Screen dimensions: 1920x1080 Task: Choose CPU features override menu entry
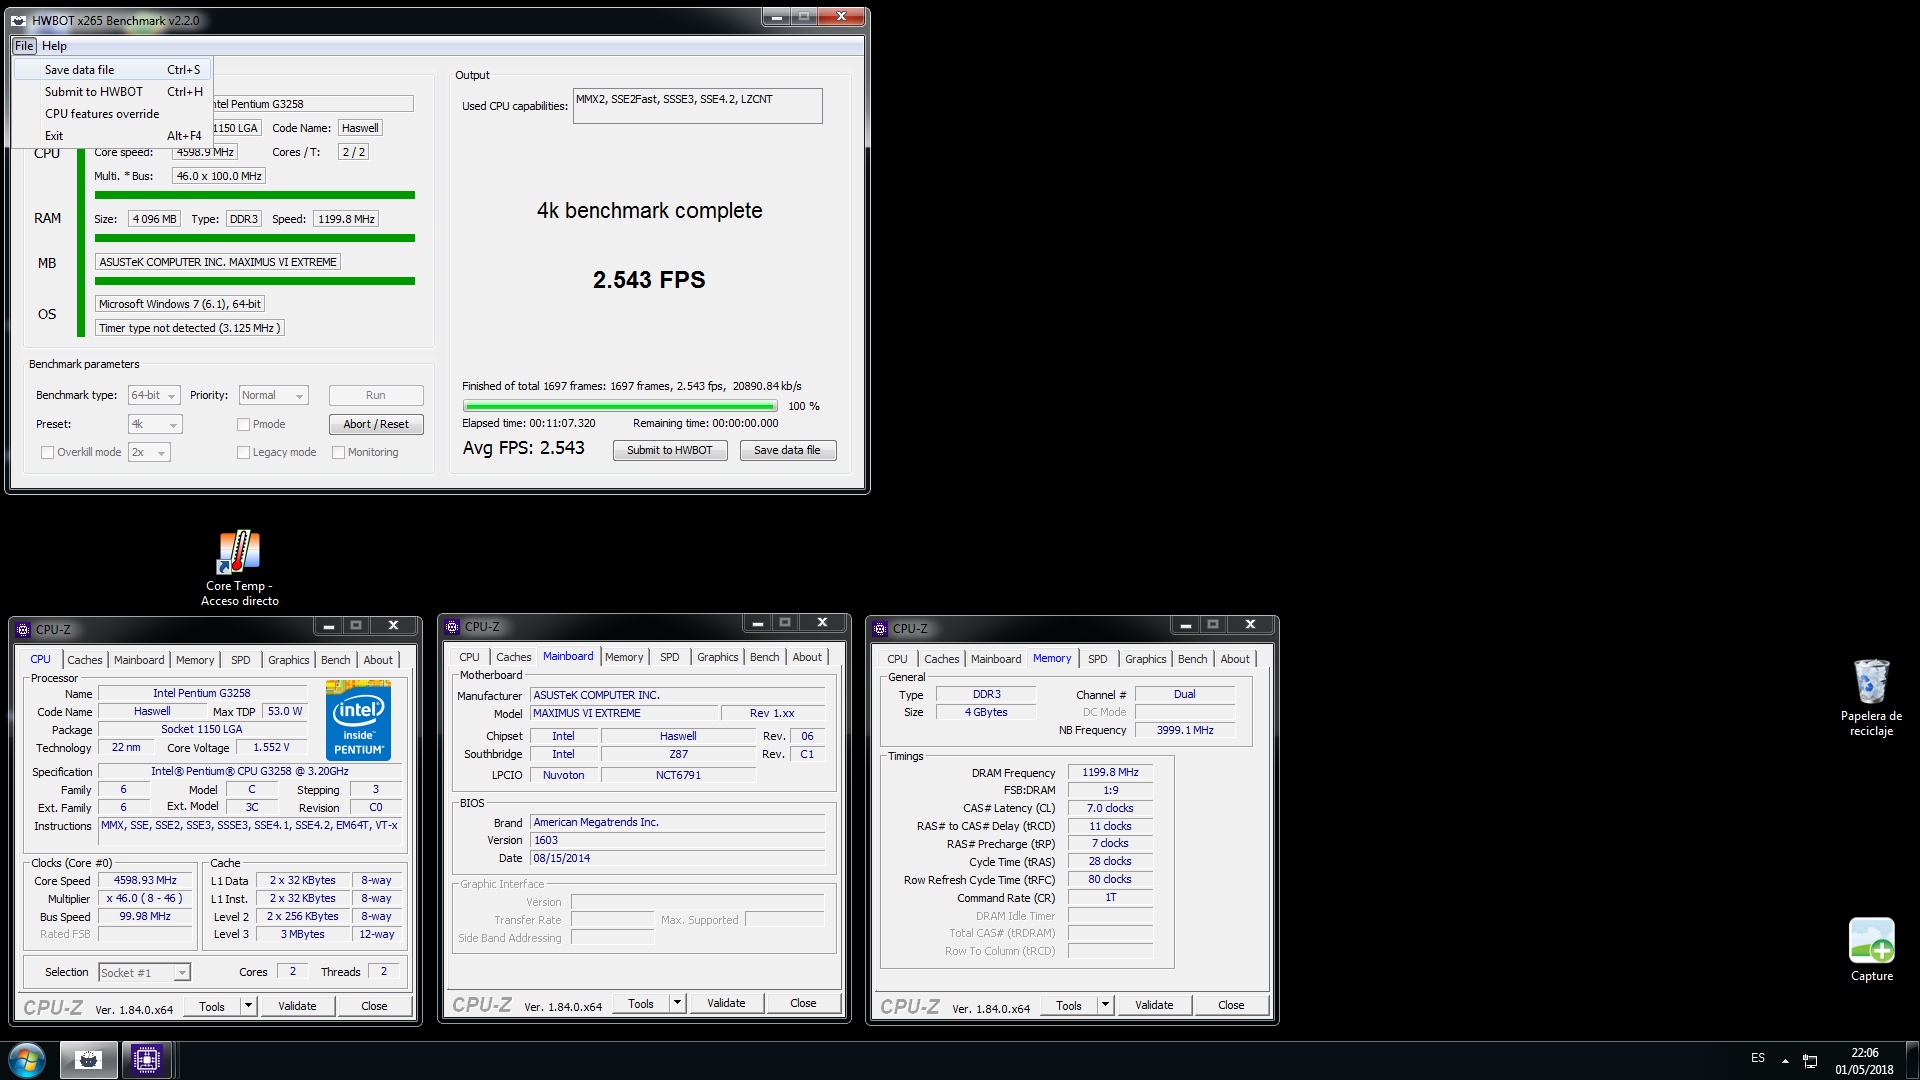pyautogui.click(x=112, y=114)
